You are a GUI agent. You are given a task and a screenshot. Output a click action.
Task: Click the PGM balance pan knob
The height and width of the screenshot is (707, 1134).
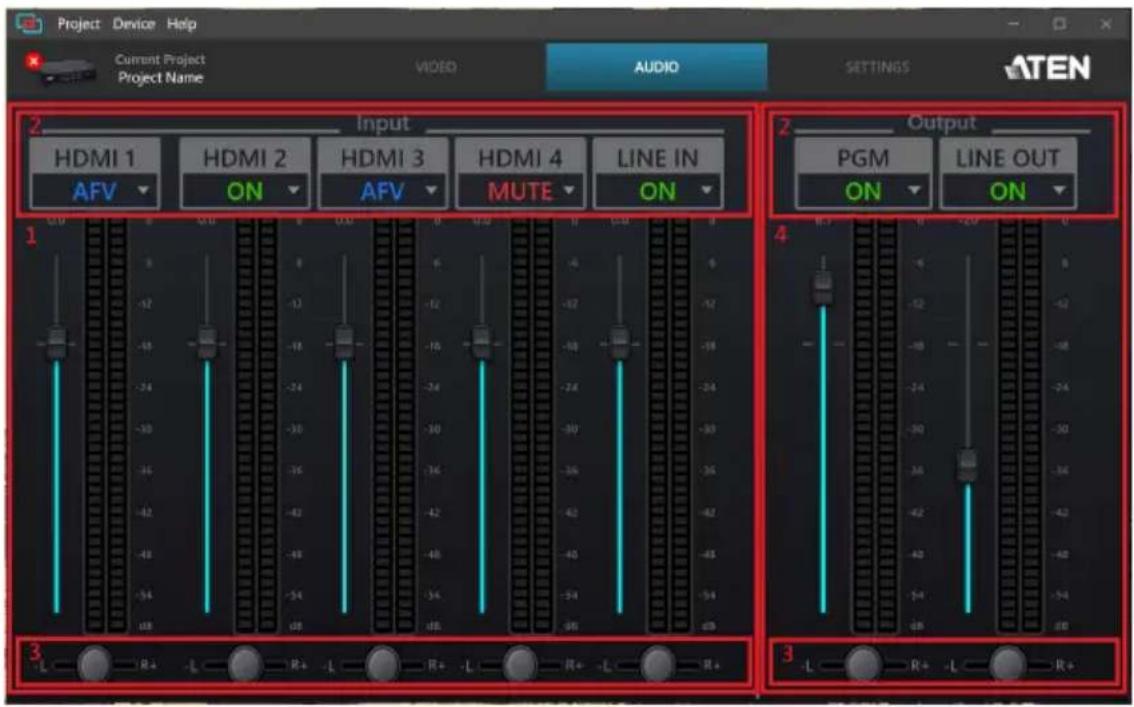863,664
